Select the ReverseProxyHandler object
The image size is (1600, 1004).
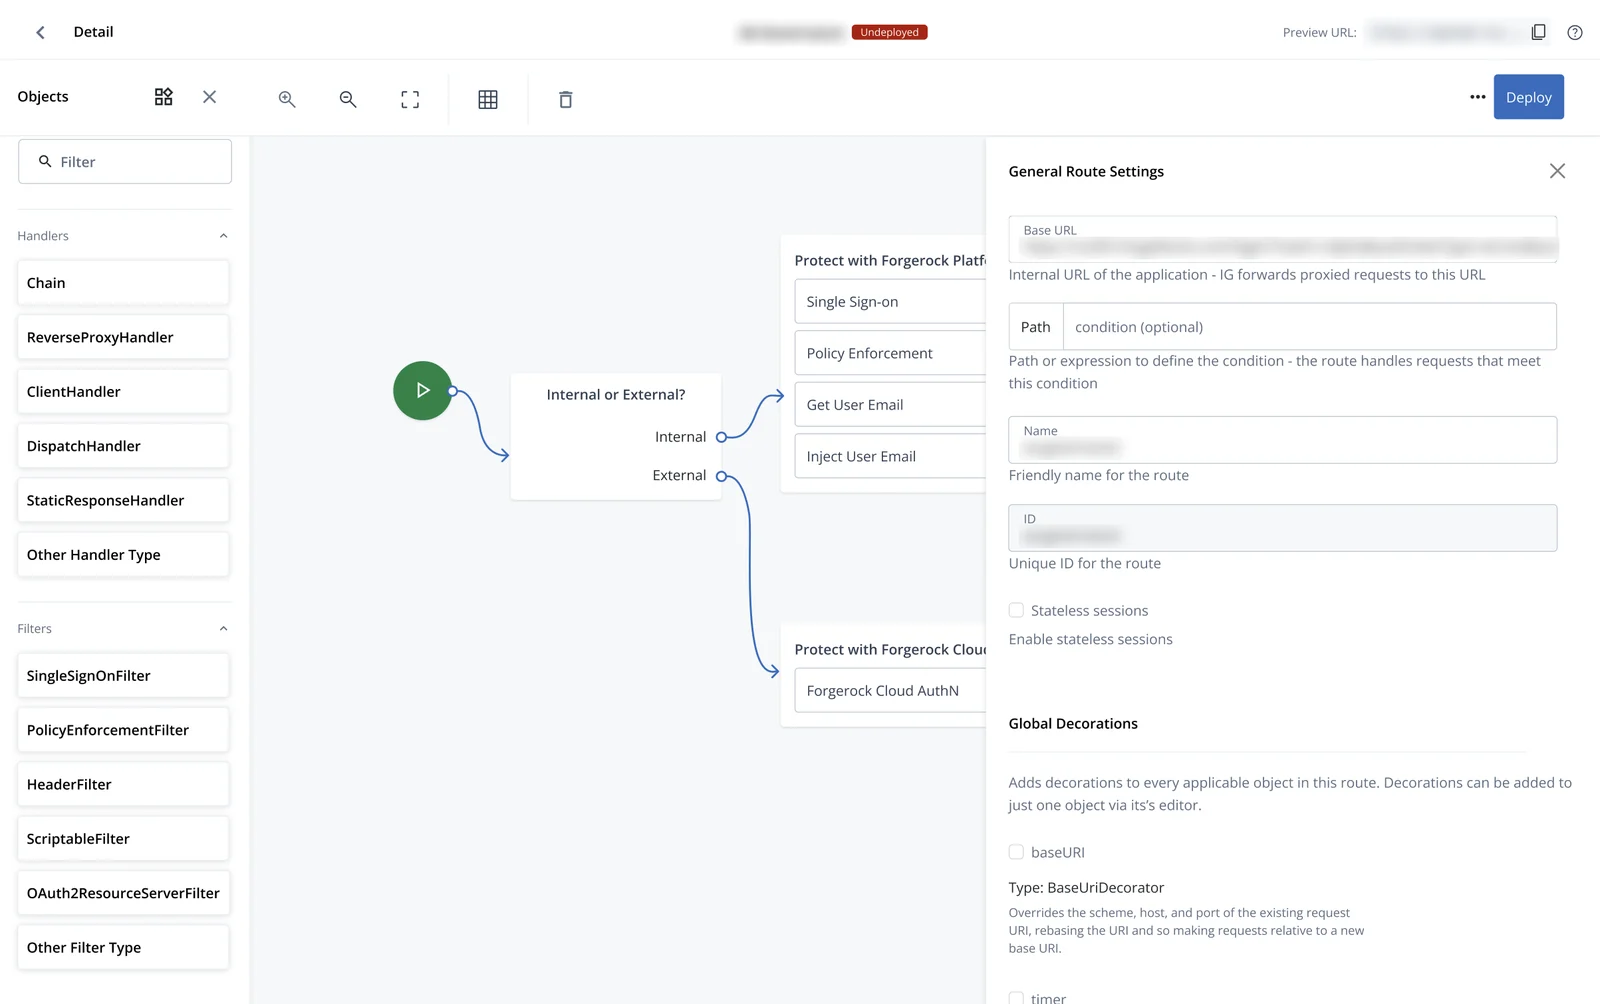click(x=123, y=337)
